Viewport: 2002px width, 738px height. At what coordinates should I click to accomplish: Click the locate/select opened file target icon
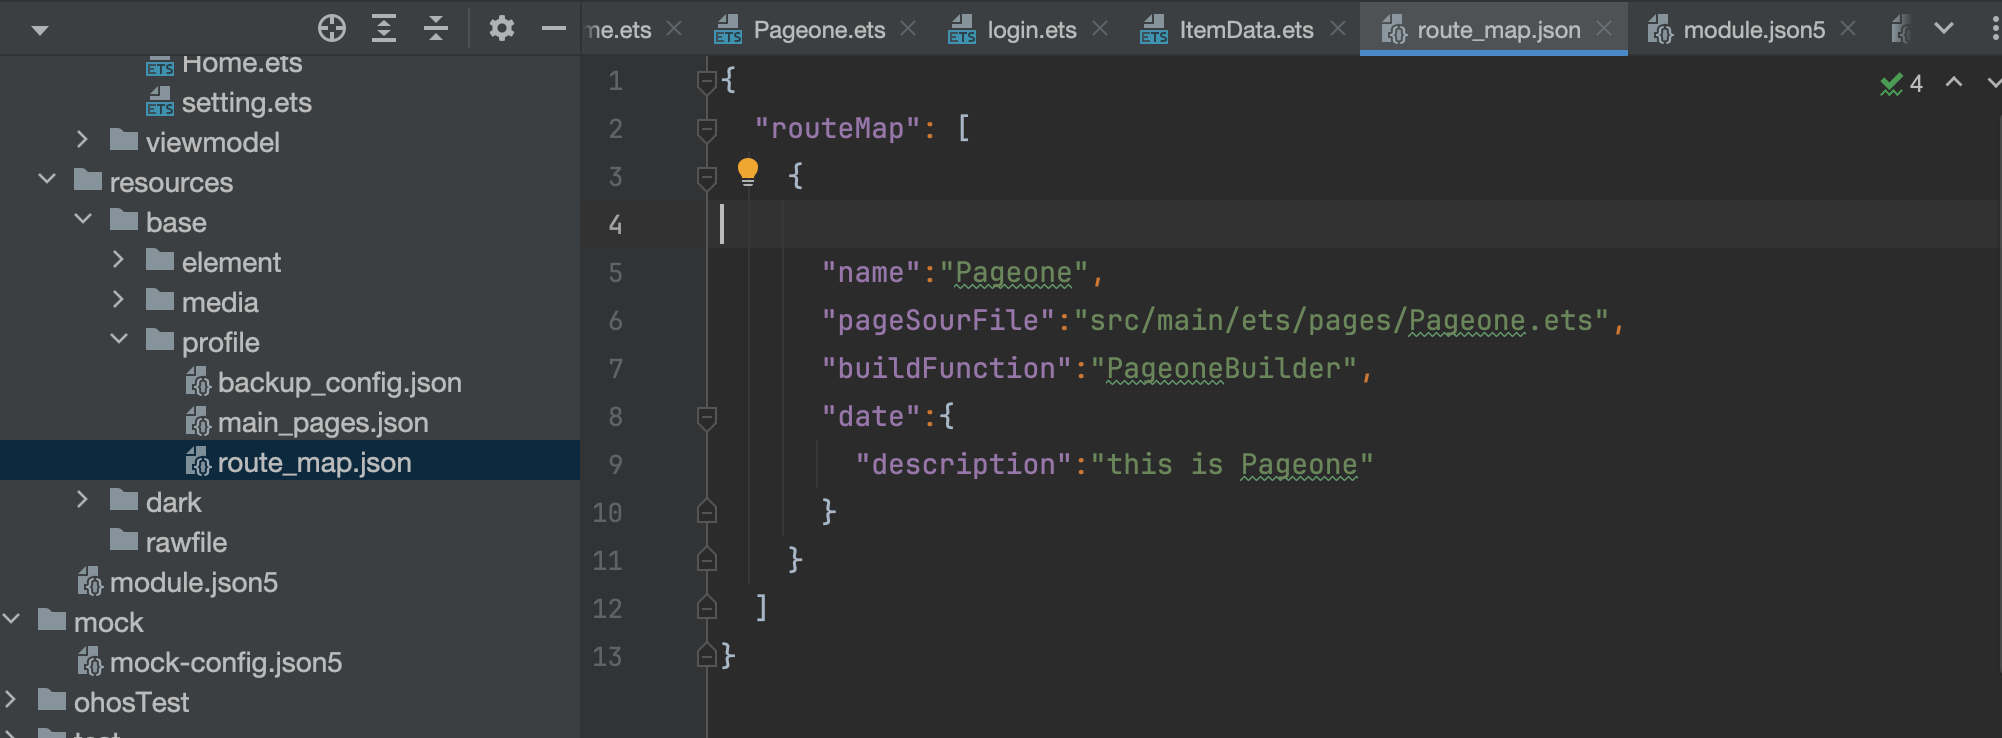332,28
